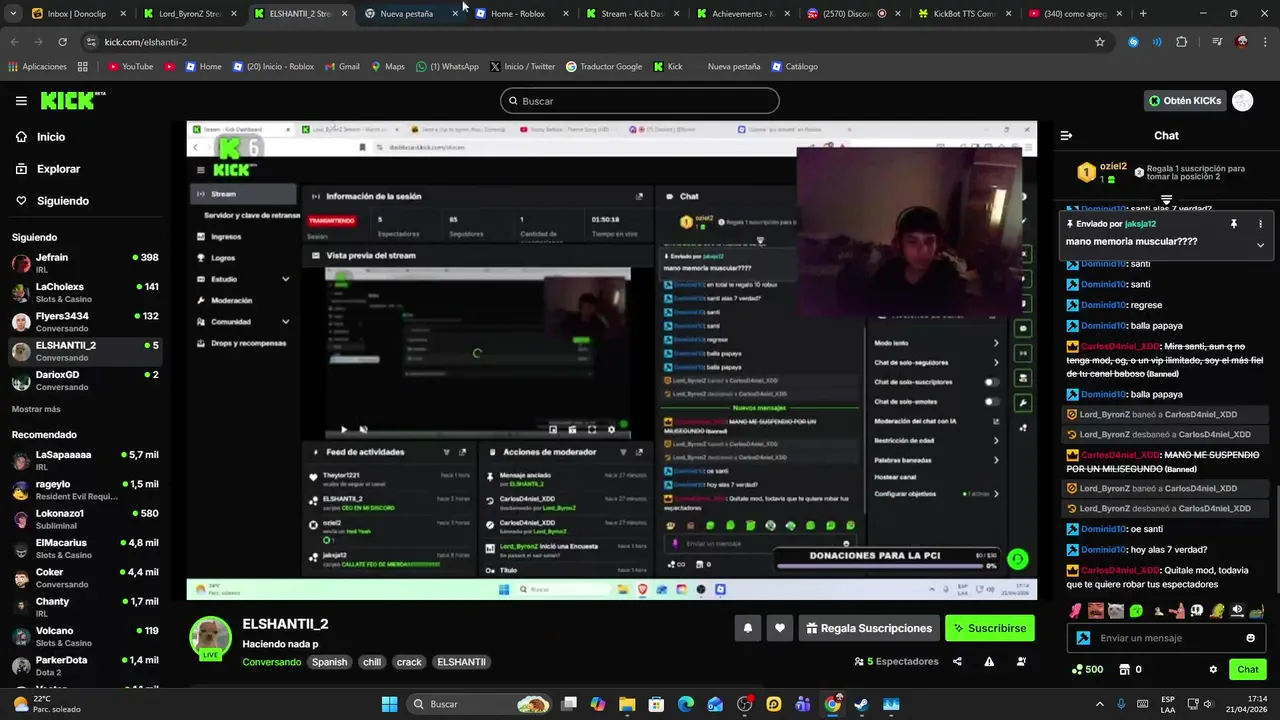Switch to KickBot TTS tab
This screenshot has width=1280, height=720.
963,14
